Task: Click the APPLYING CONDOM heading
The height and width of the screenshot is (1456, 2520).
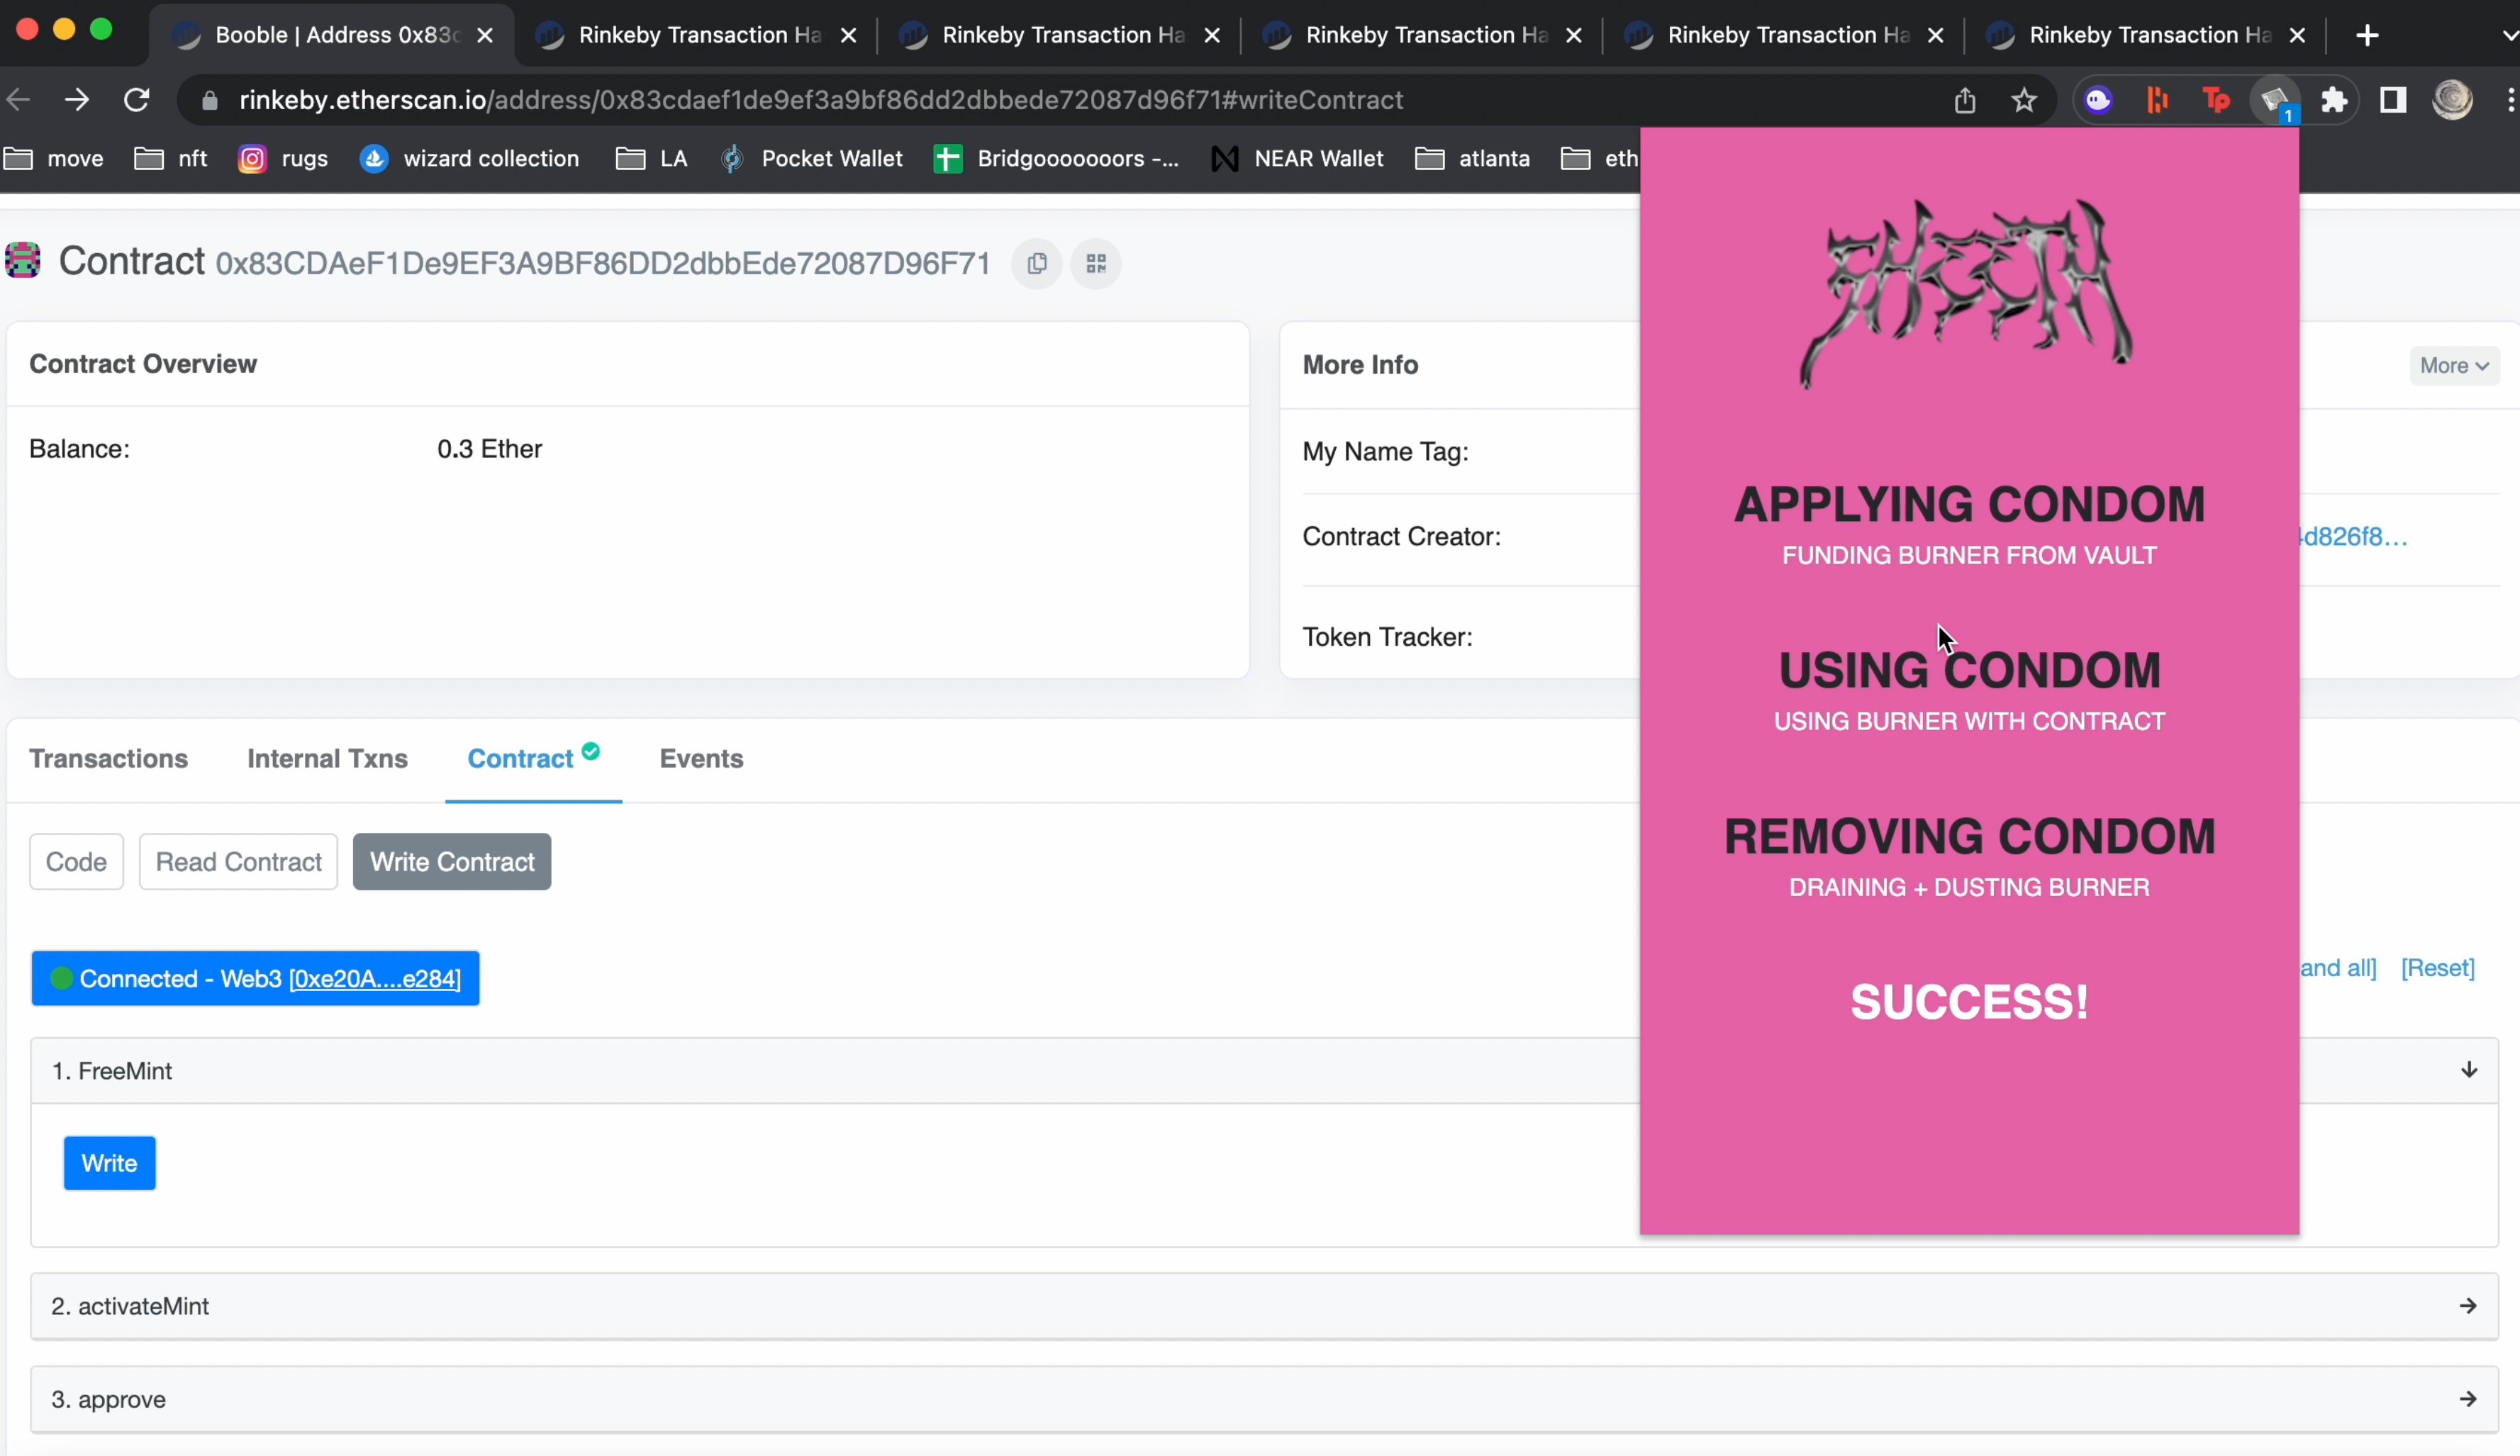Action: [1969, 504]
